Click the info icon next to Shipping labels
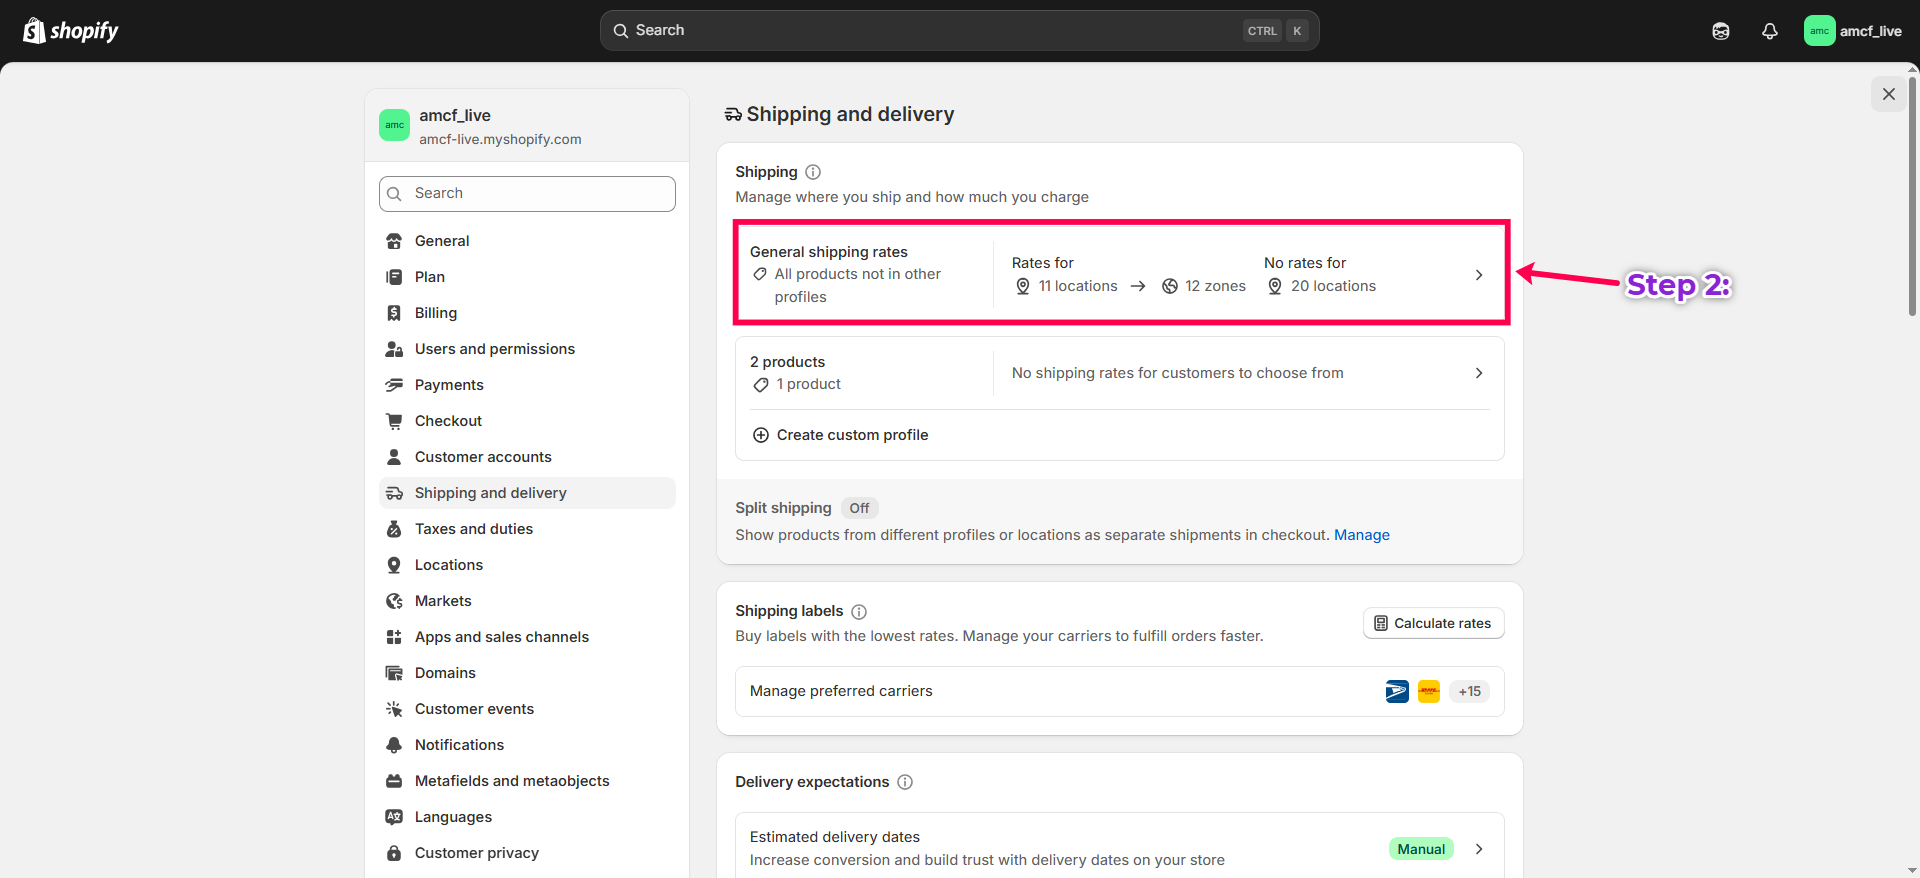Viewport: 1920px width, 878px height. click(x=859, y=612)
